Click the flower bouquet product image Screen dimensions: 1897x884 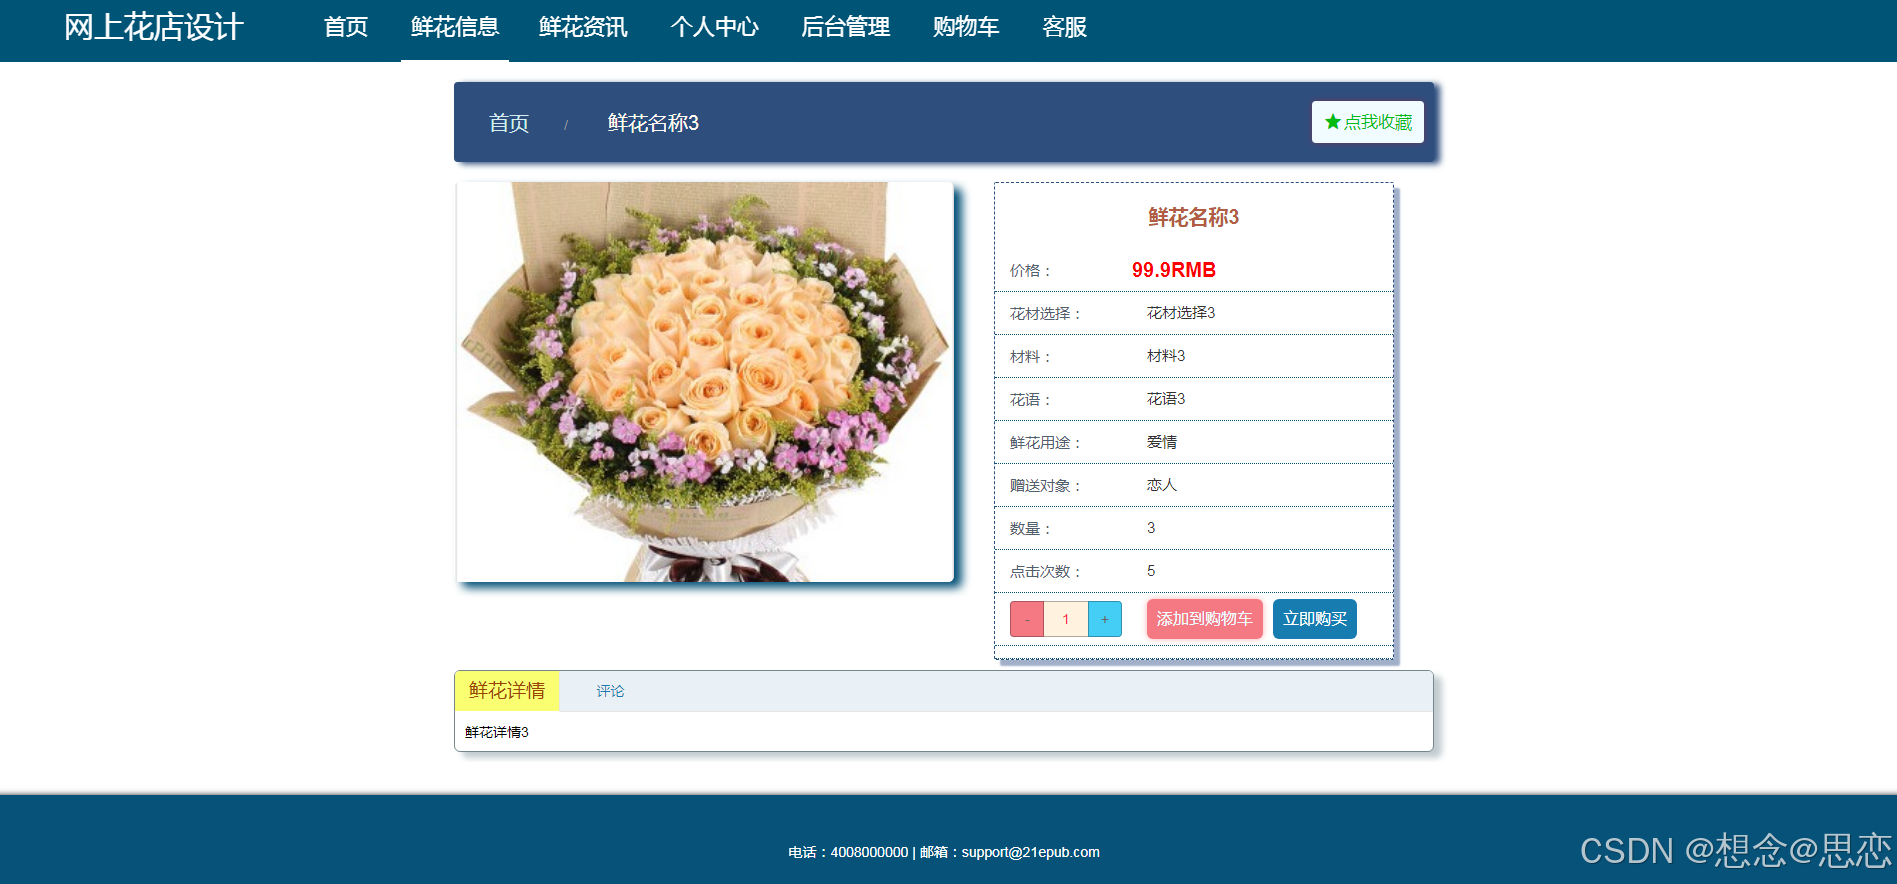click(x=705, y=382)
